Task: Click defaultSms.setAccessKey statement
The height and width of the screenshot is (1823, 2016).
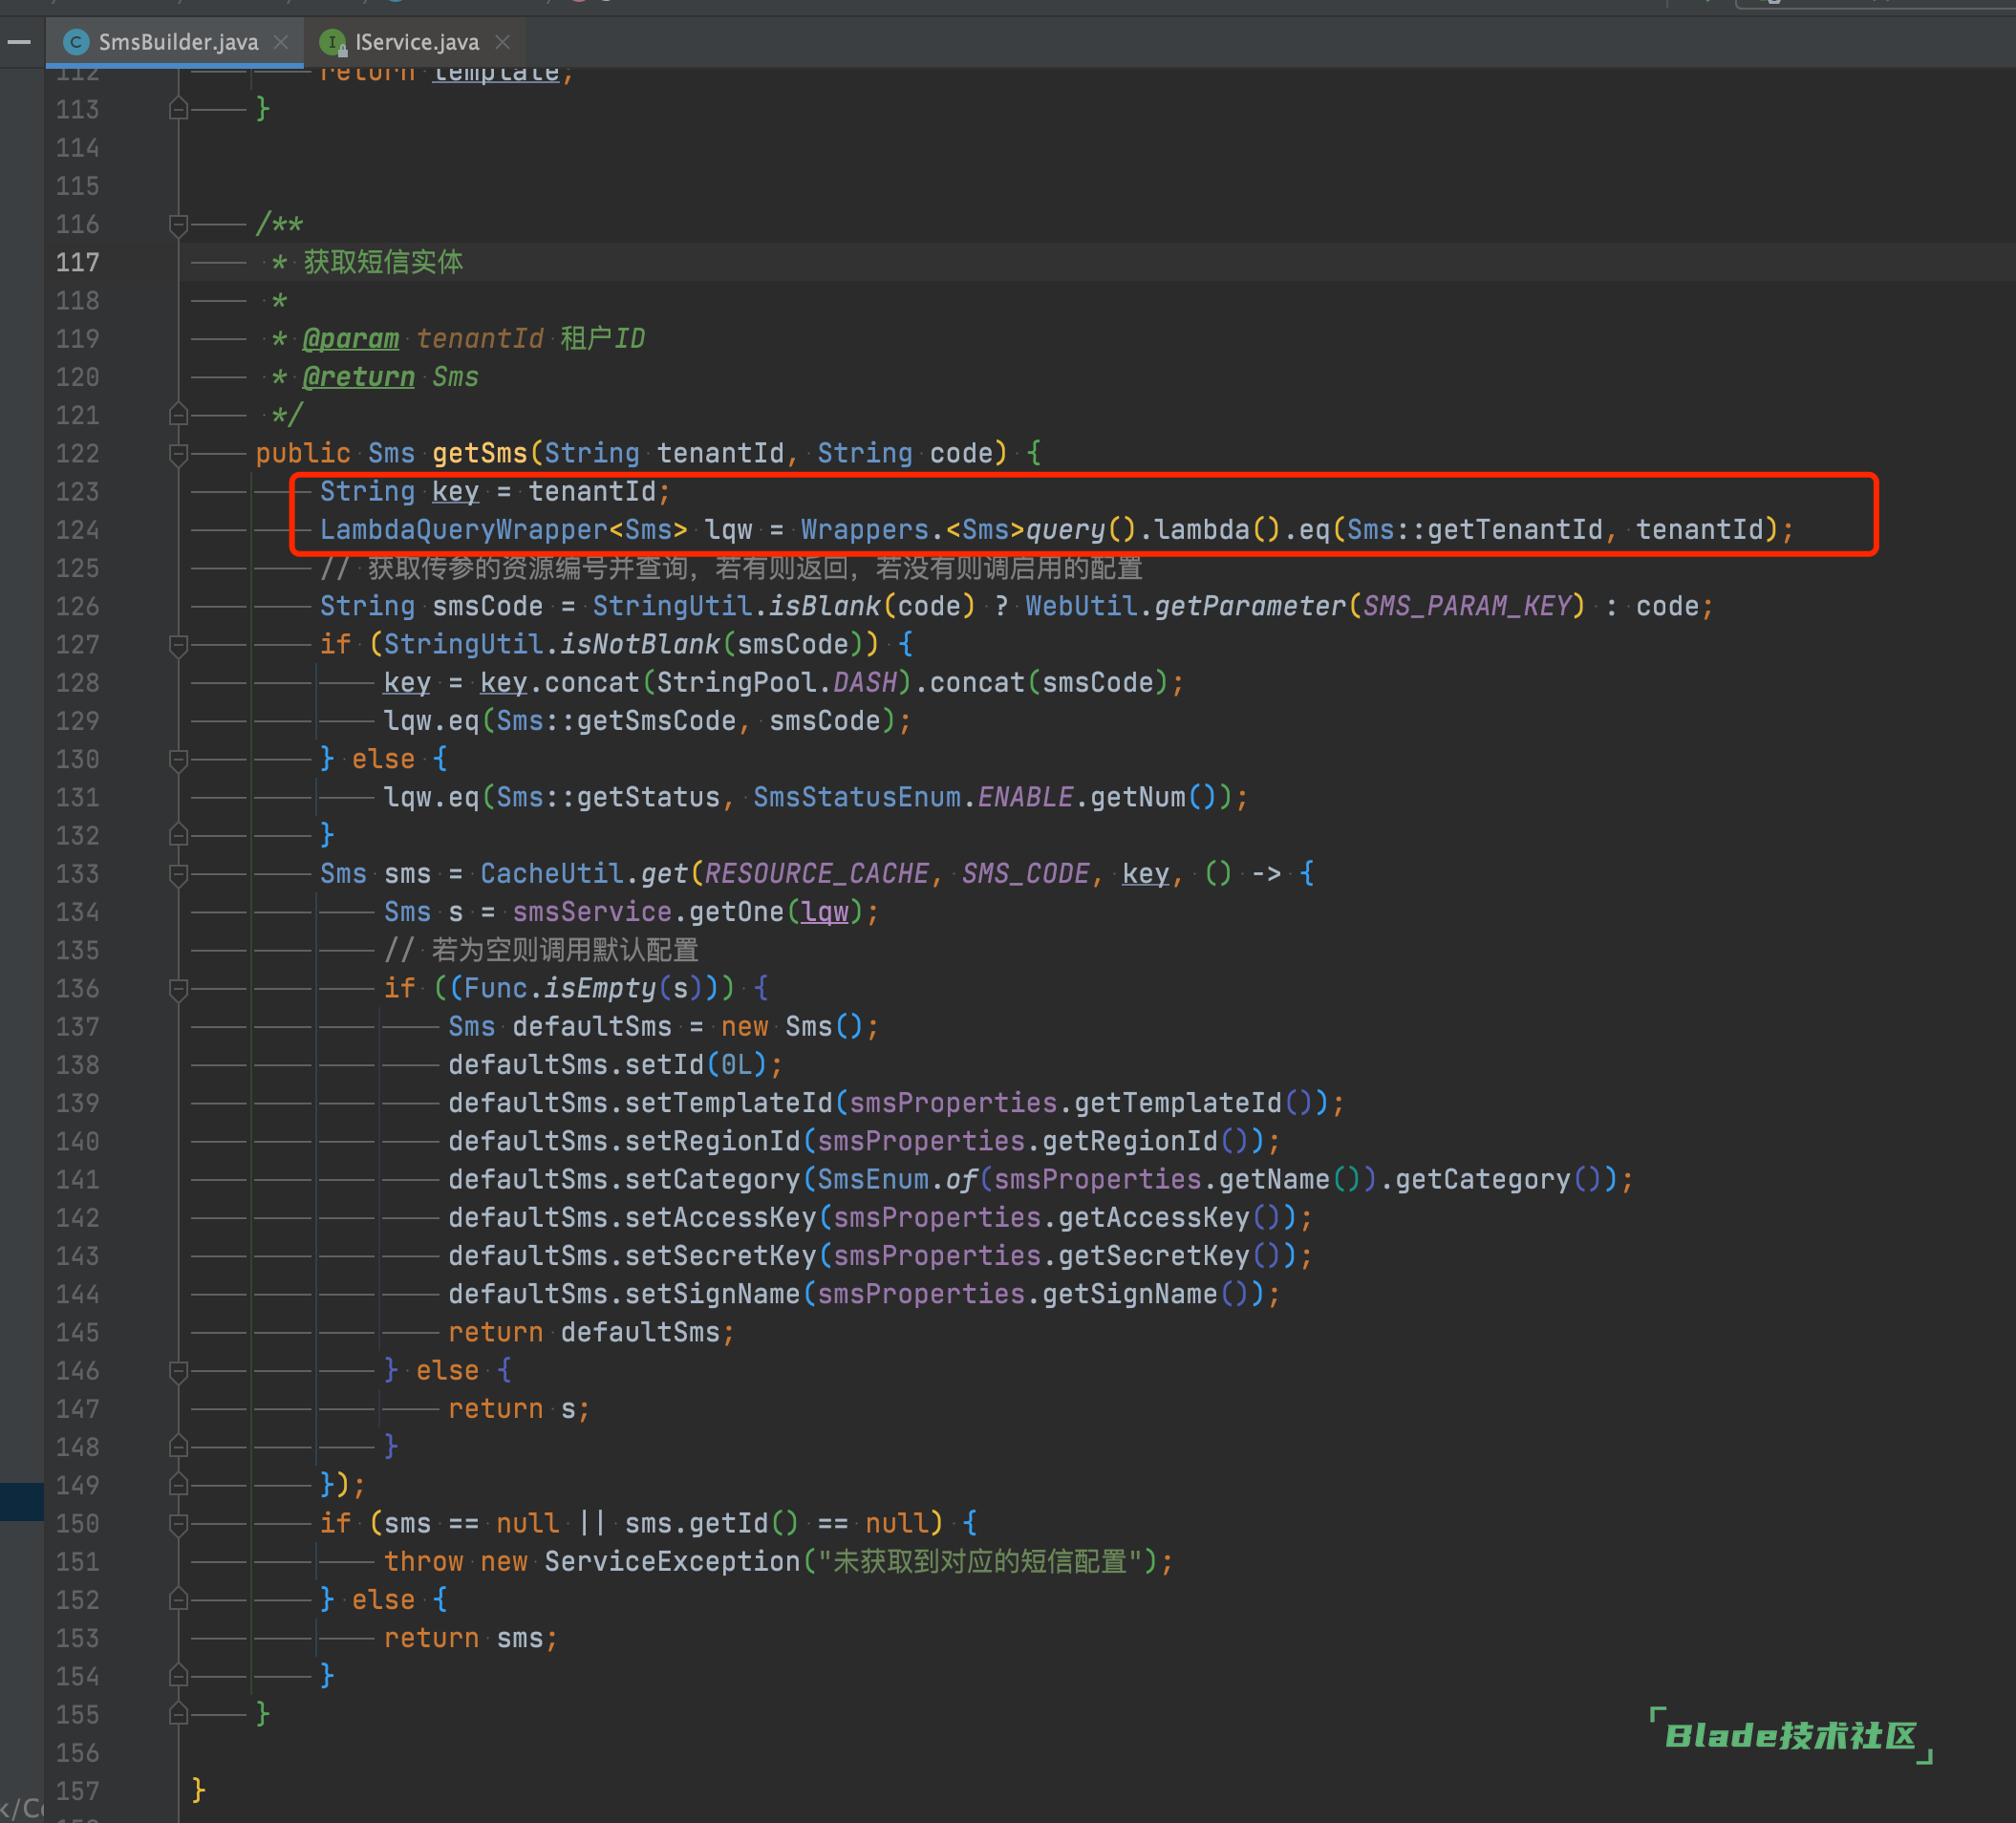Action: point(880,1218)
